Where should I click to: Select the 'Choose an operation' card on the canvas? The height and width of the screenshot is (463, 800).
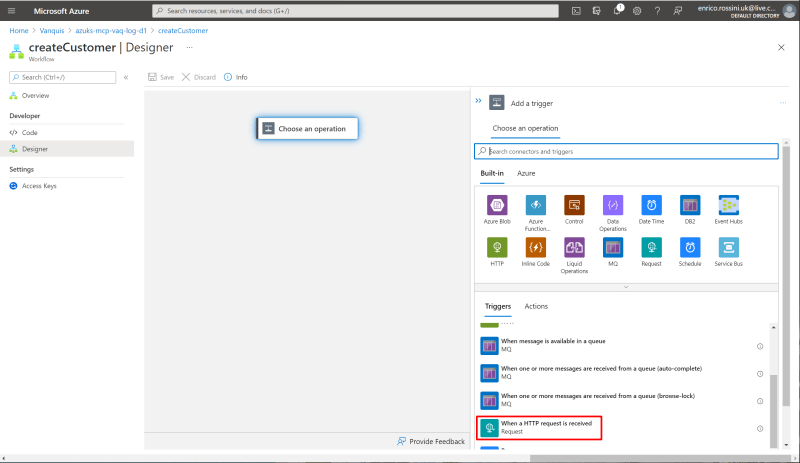tap(307, 129)
